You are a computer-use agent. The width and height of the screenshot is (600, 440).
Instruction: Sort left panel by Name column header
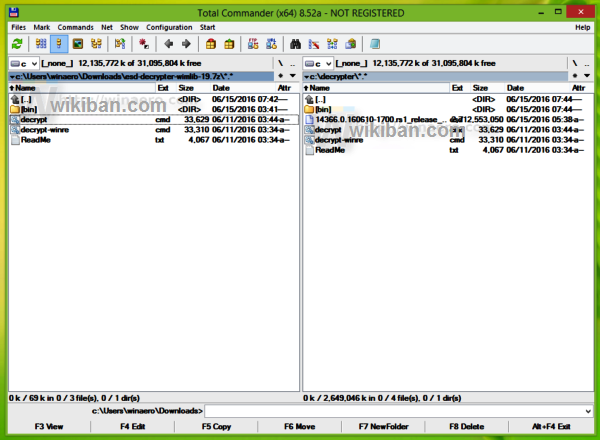[82, 88]
